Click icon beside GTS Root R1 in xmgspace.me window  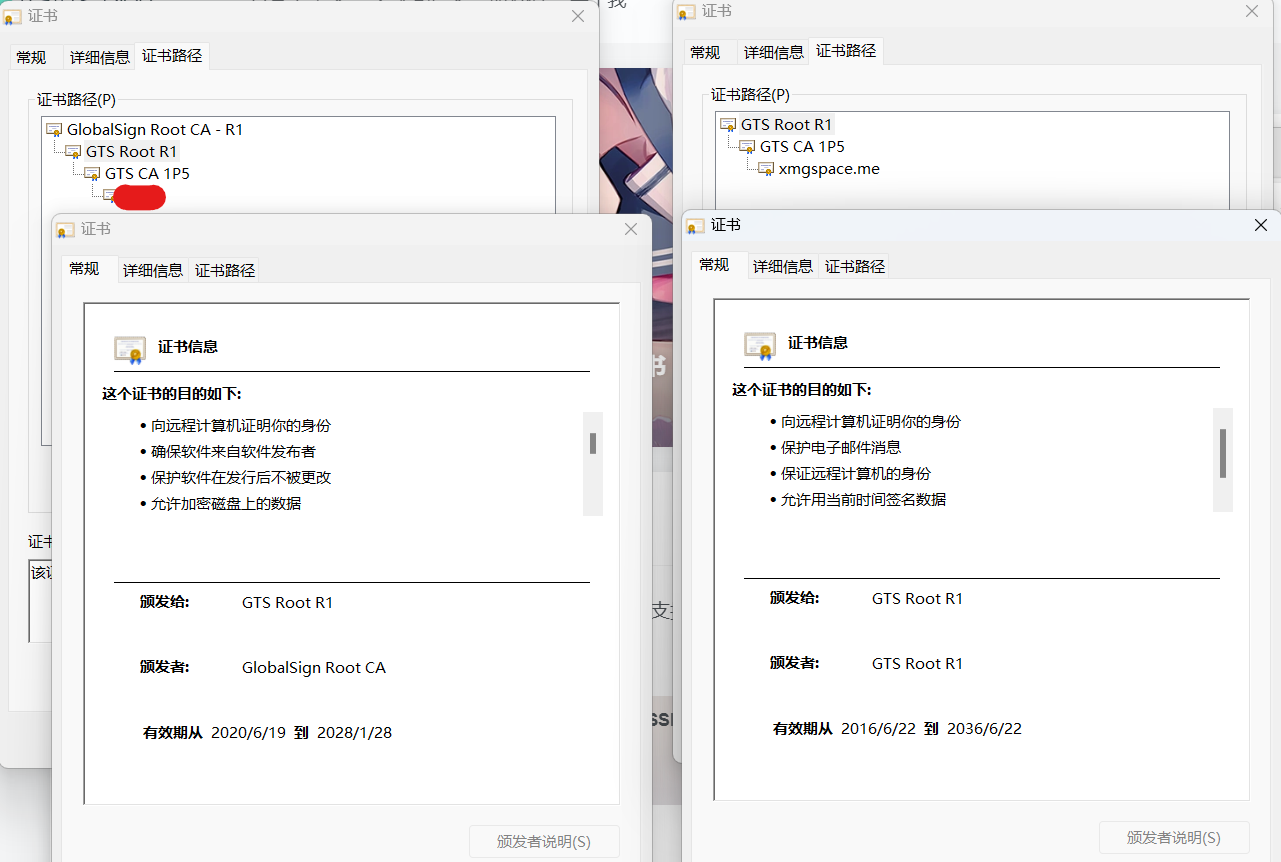[x=728, y=125]
